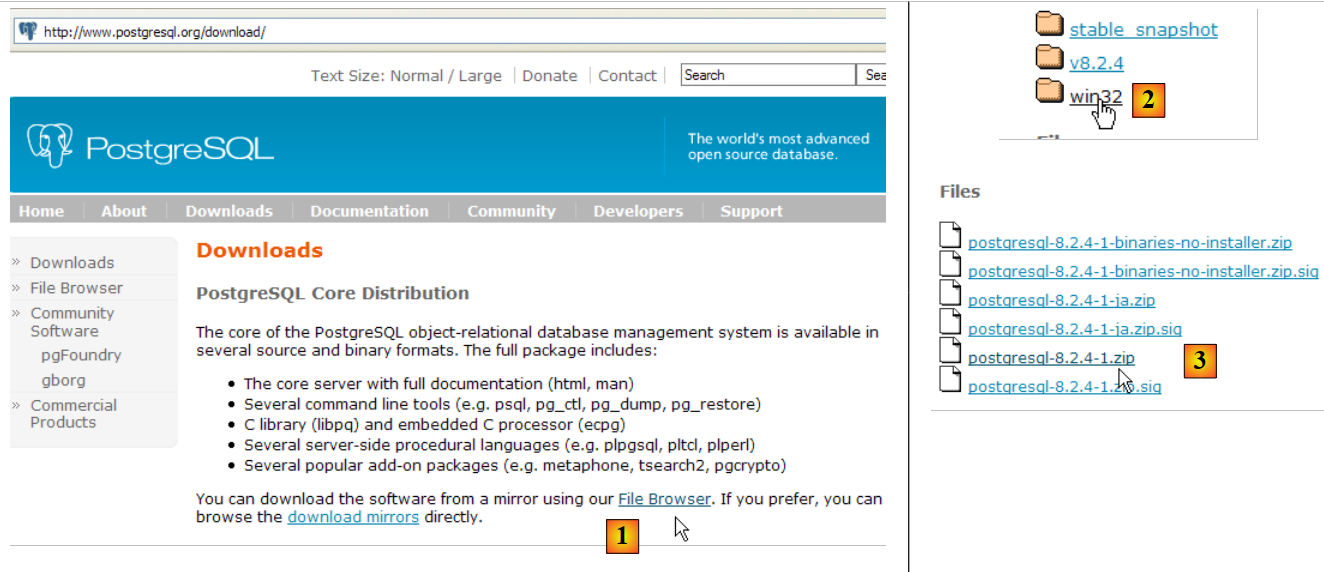Follow the download mirrors link
The image size is (1324, 572).
tap(353, 517)
